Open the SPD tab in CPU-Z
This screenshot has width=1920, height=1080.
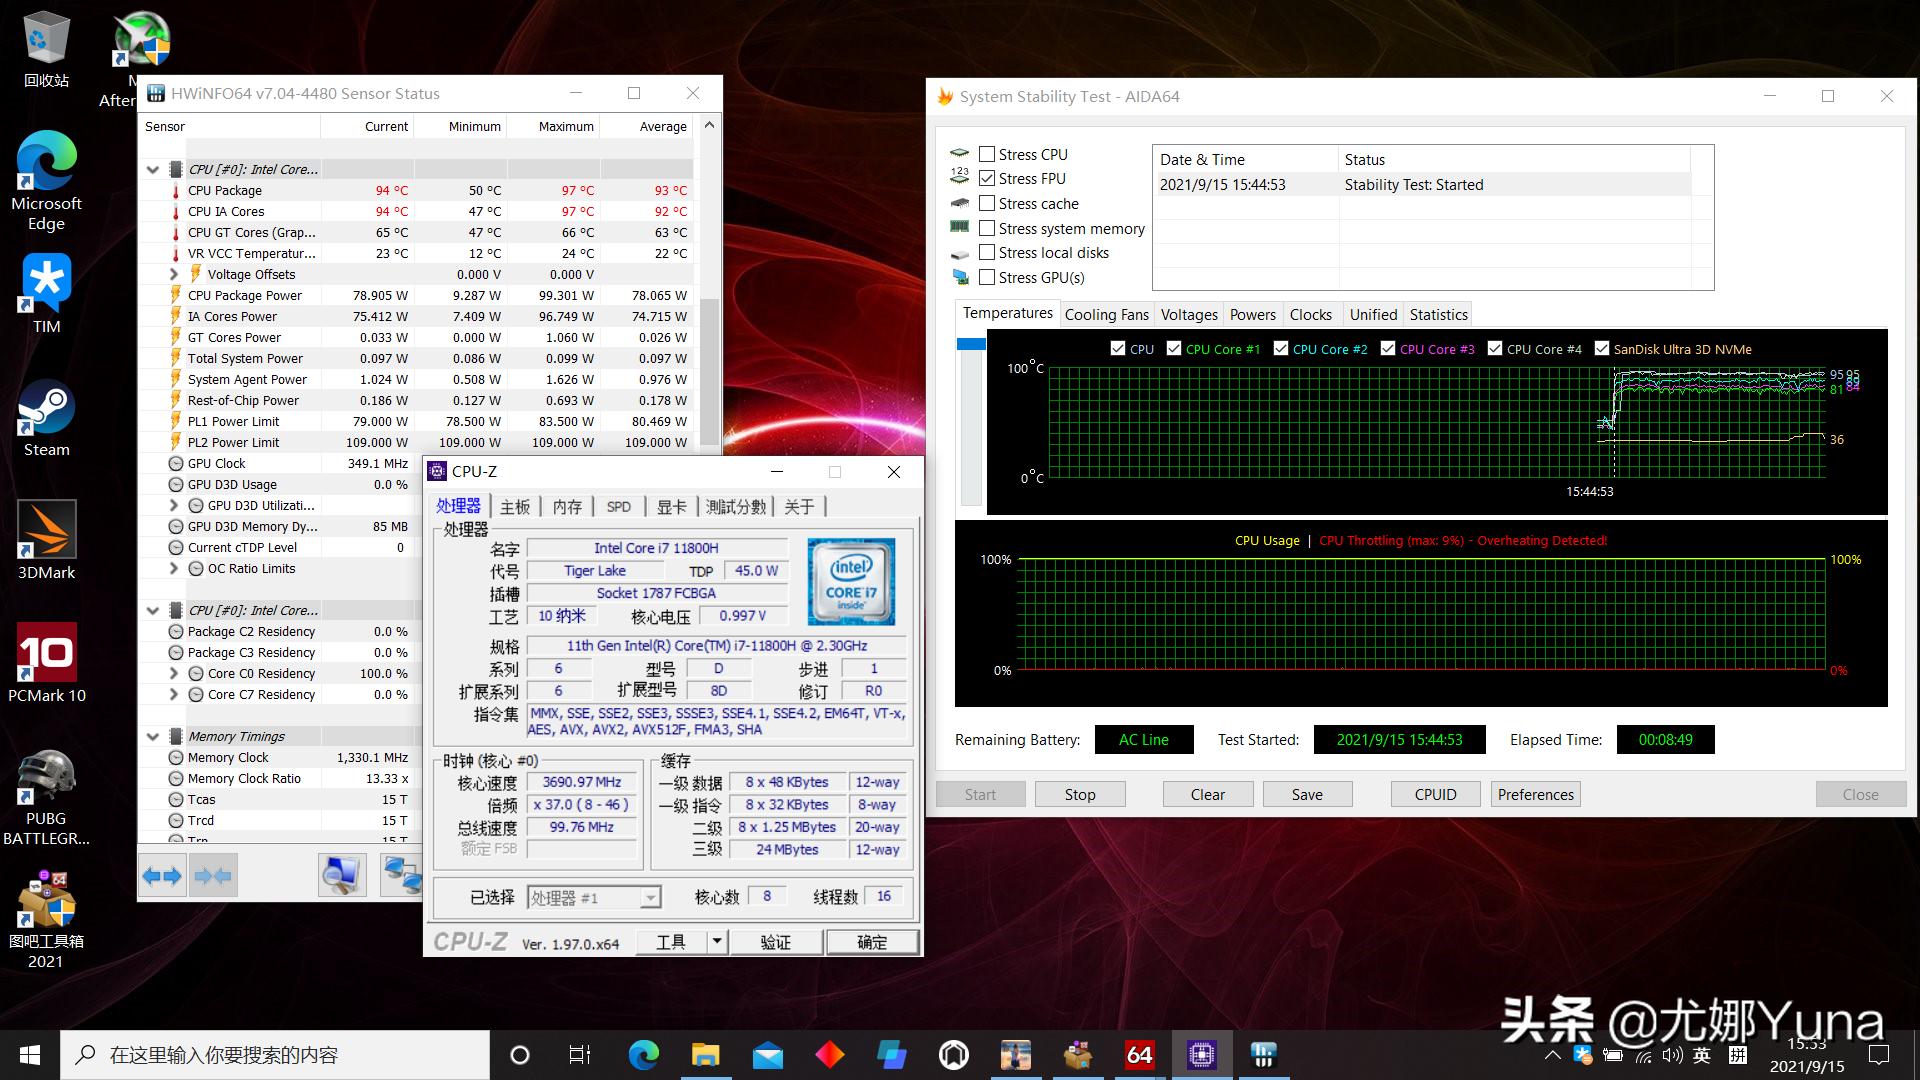[618, 507]
